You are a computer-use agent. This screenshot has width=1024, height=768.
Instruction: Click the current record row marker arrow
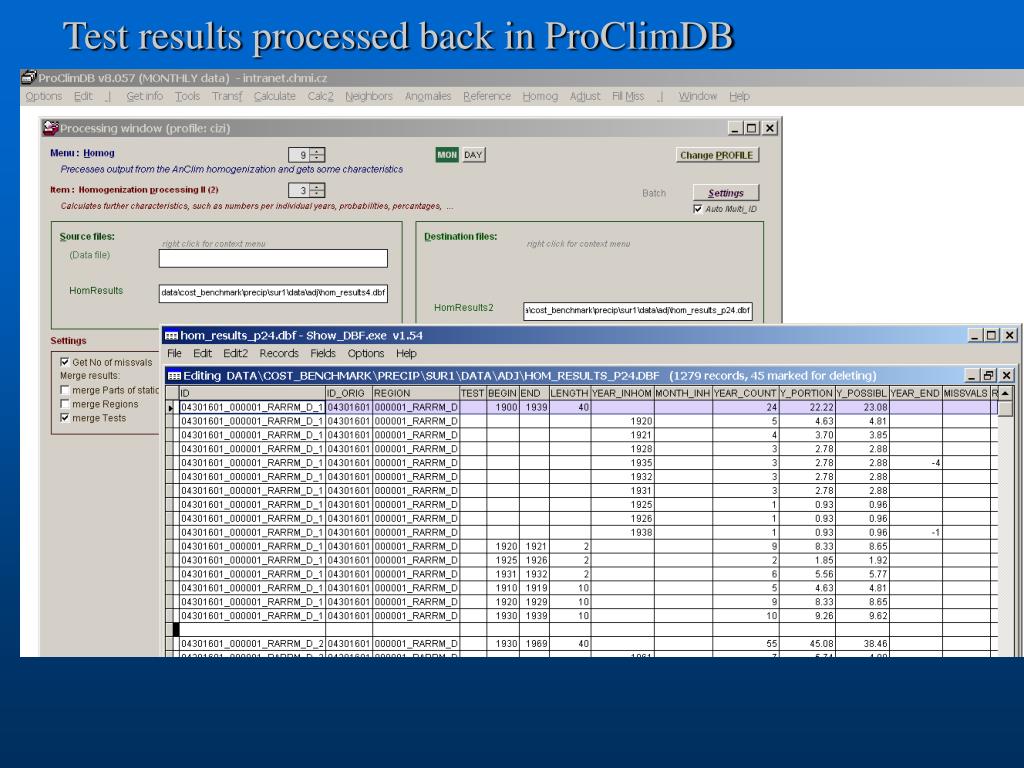coord(172,408)
